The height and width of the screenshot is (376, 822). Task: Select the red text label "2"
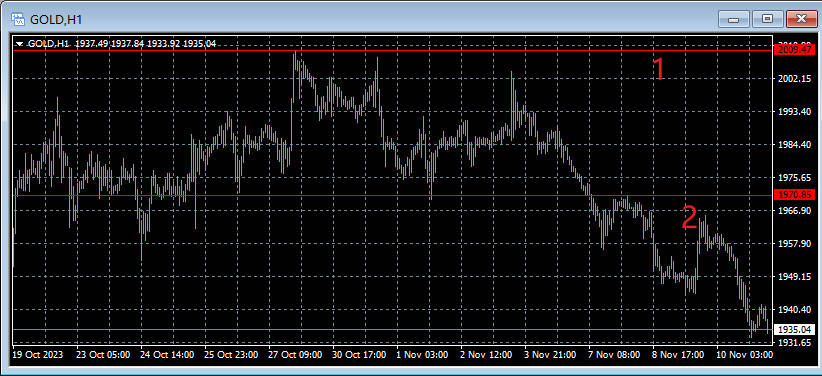(x=689, y=218)
